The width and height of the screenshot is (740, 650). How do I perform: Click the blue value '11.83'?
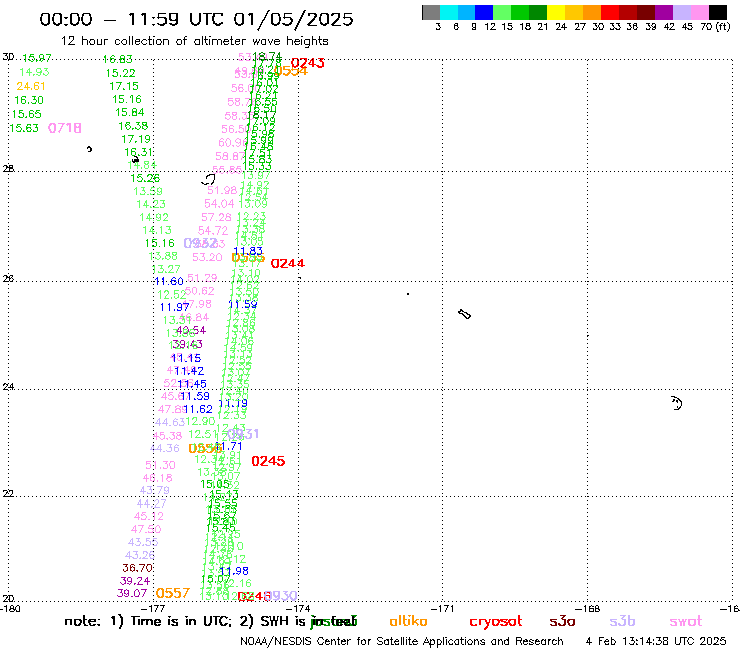coord(248,251)
